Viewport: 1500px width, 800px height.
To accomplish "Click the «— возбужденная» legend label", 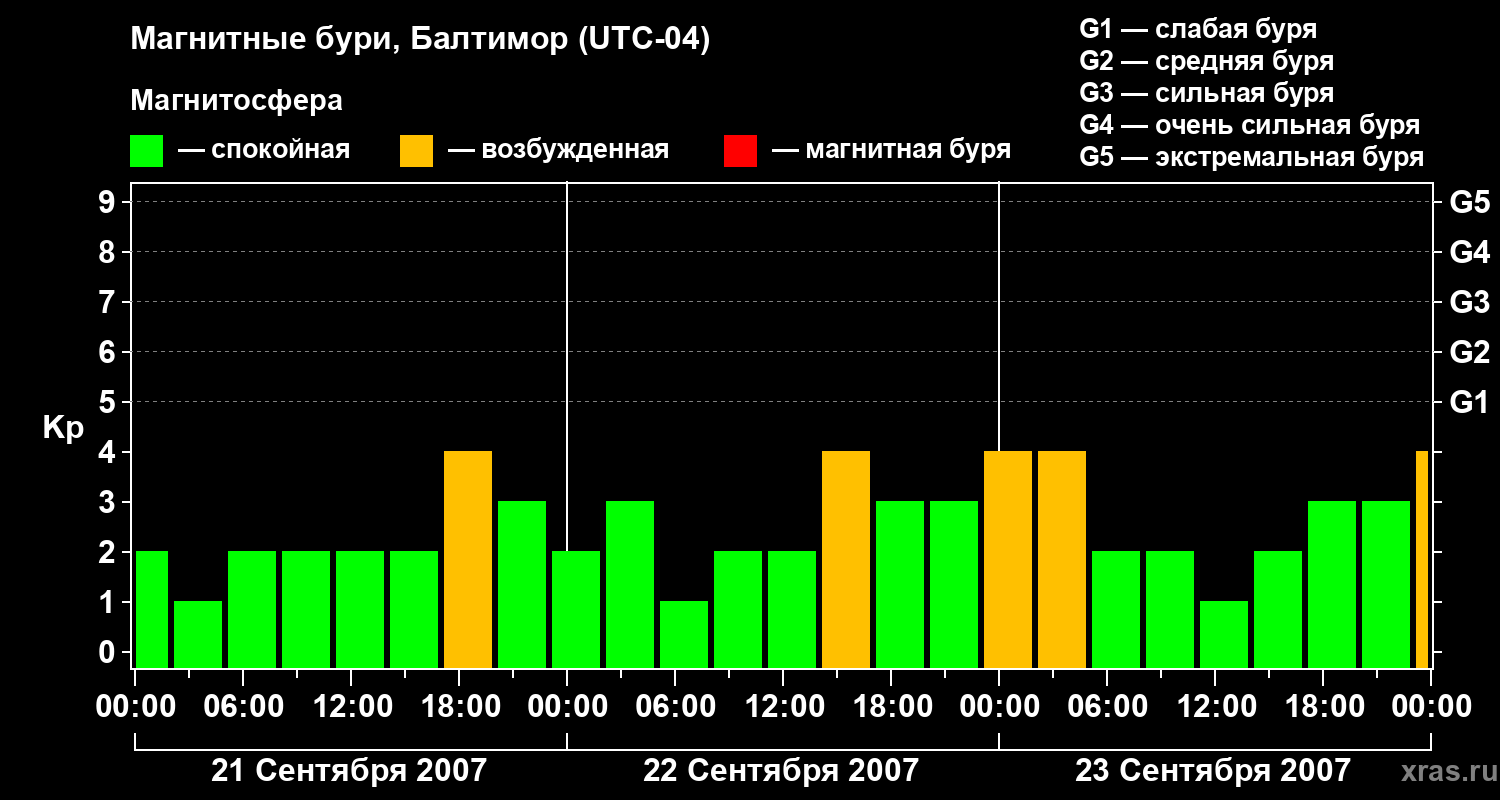I will click(558, 150).
